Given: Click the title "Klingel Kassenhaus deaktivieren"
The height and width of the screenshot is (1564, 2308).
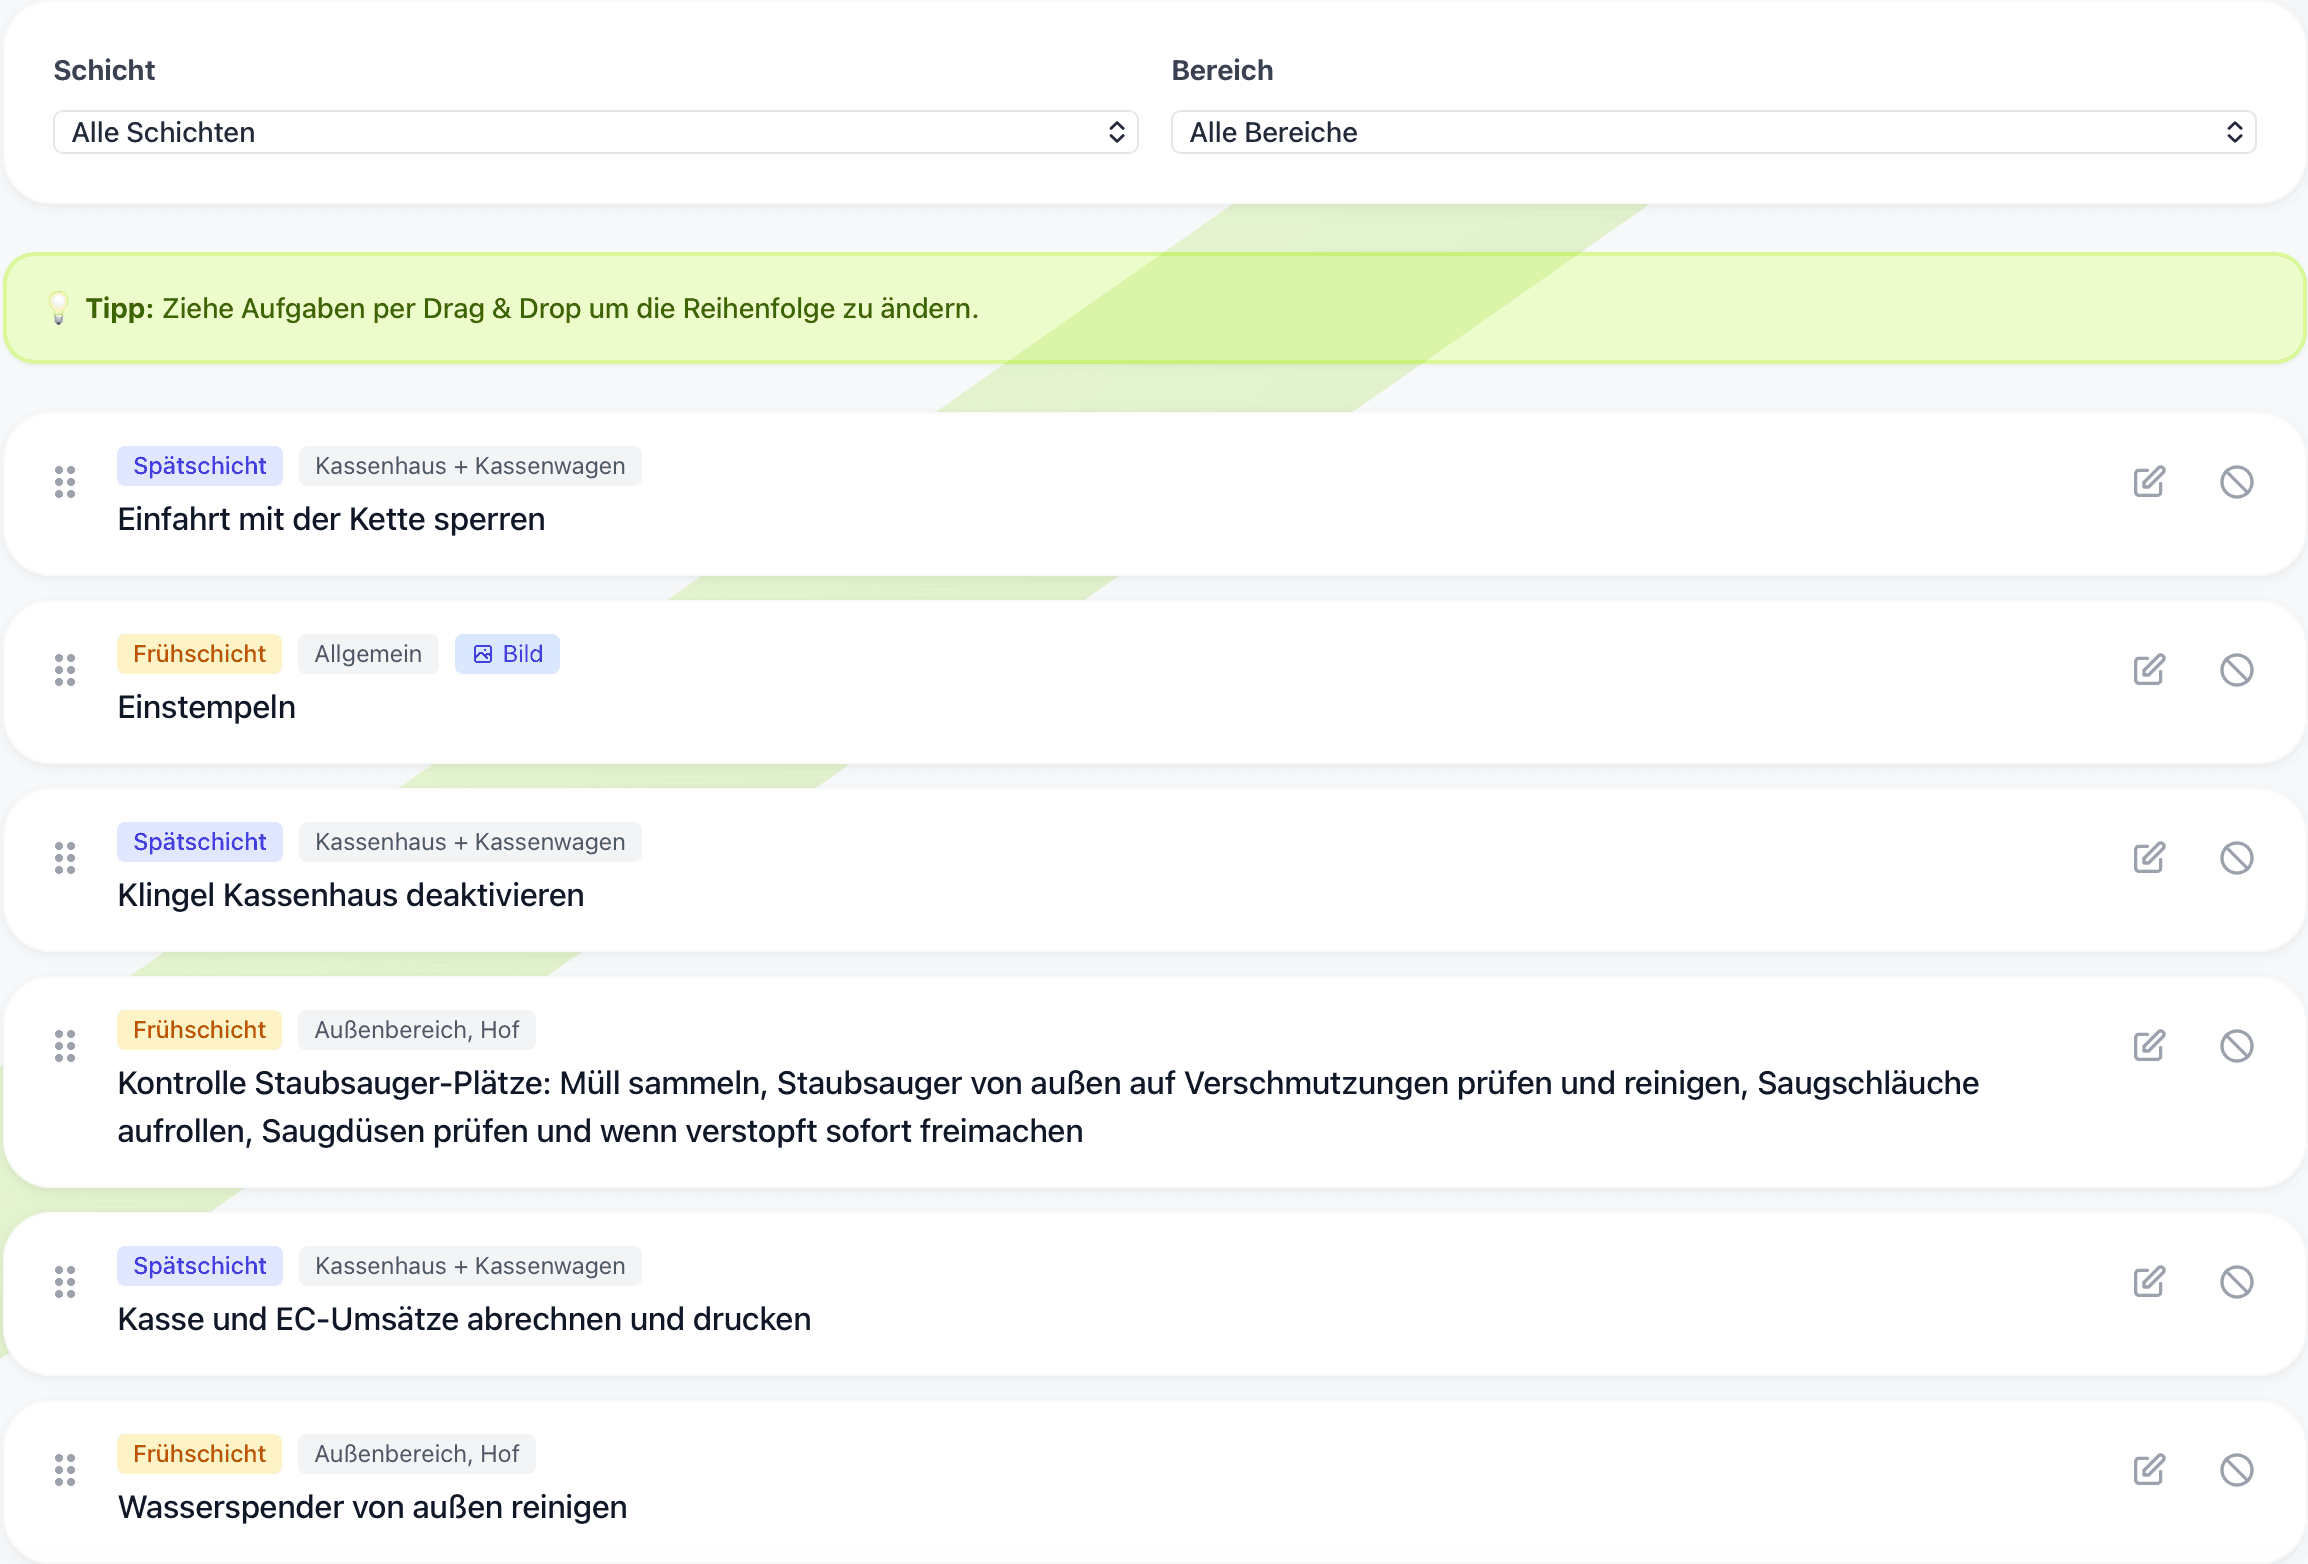Looking at the screenshot, I should 351,895.
